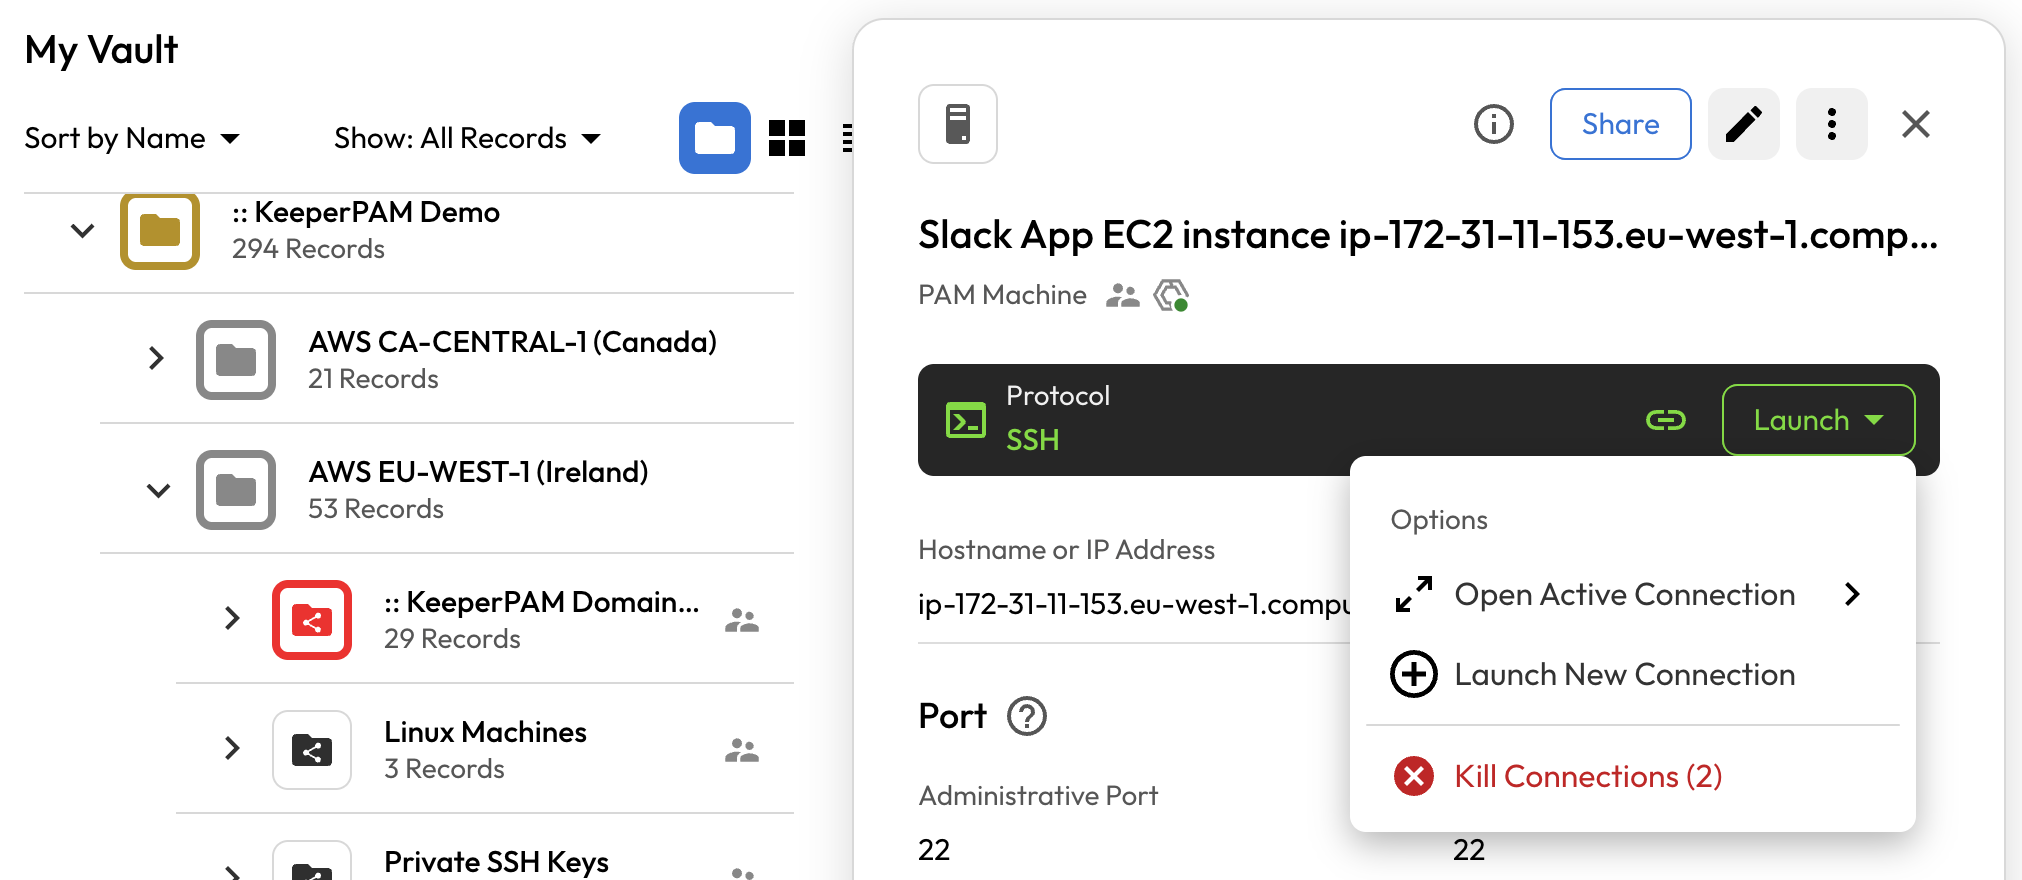Open the Sort by Name dropdown

(x=132, y=138)
